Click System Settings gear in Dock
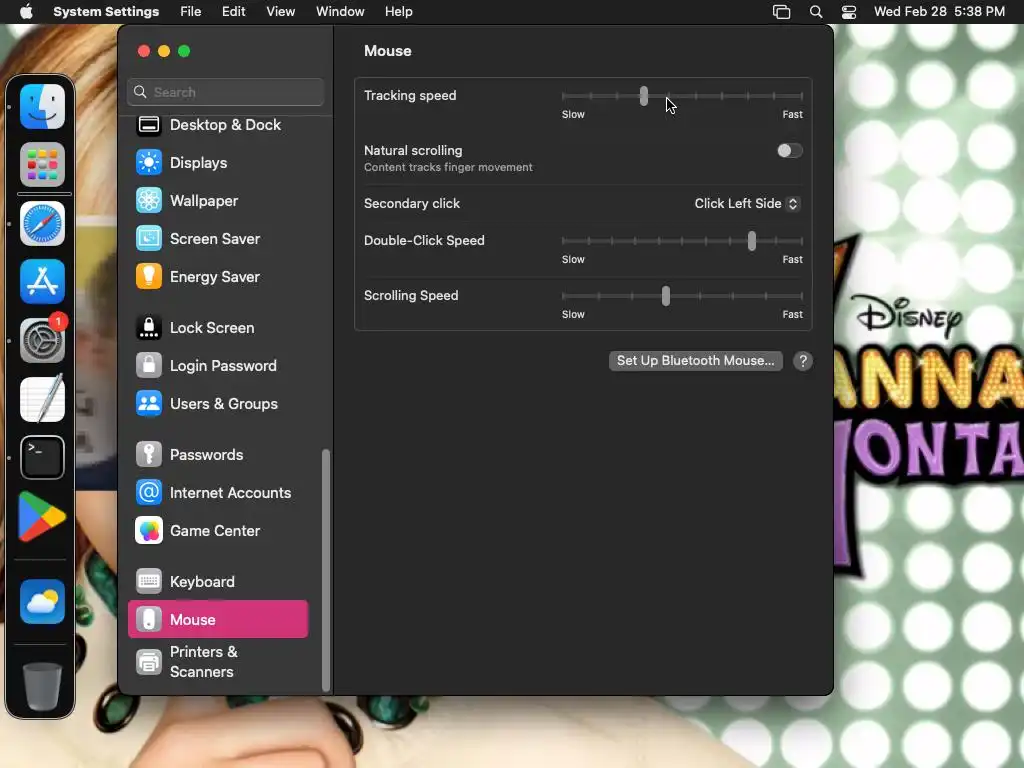This screenshot has height=768, width=1024. pyautogui.click(x=42, y=340)
